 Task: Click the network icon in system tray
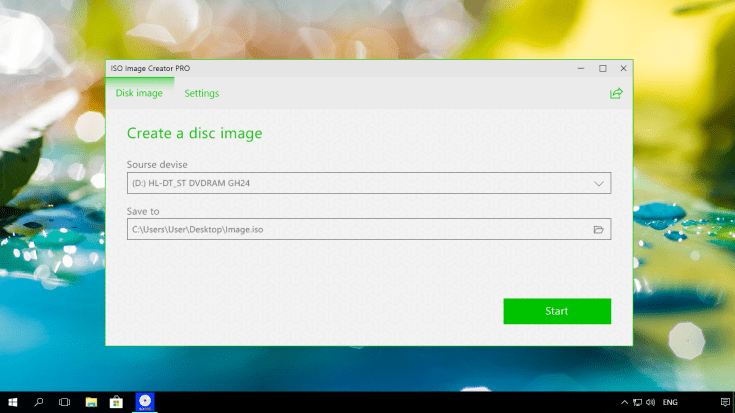(637, 402)
